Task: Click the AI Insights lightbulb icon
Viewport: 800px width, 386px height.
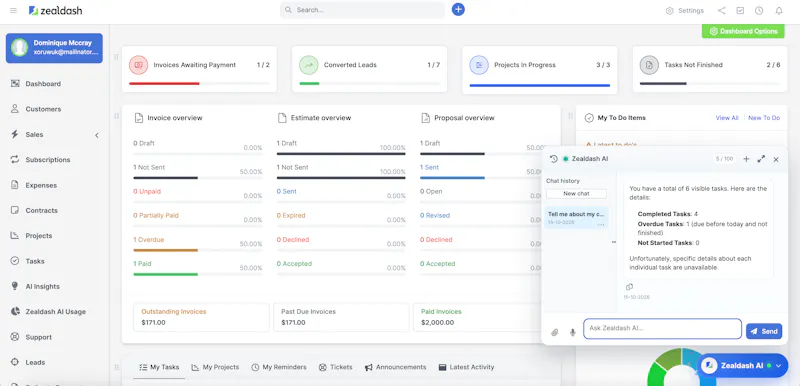Action: click(15, 286)
